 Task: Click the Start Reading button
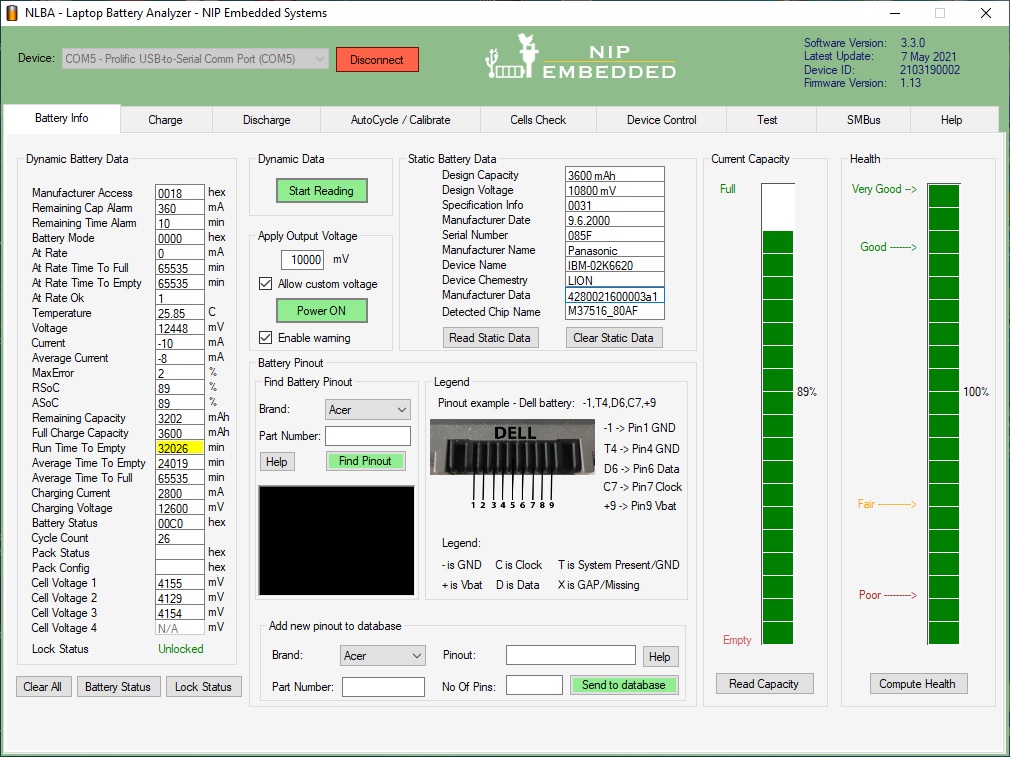coord(321,191)
